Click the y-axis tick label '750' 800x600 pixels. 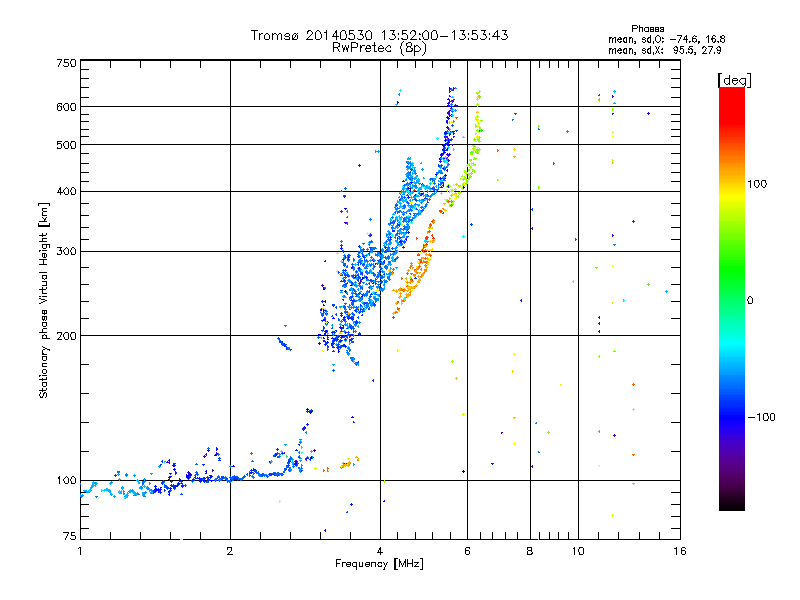(x=66, y=63)
